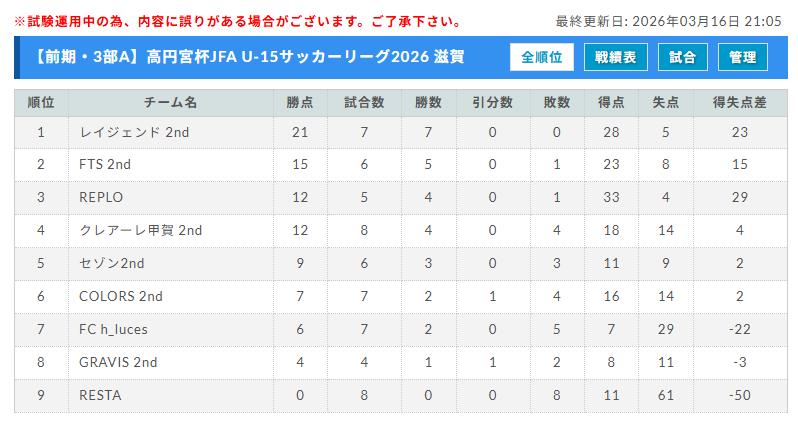
Task: Click the 勝点 column header
Action: 300,103
